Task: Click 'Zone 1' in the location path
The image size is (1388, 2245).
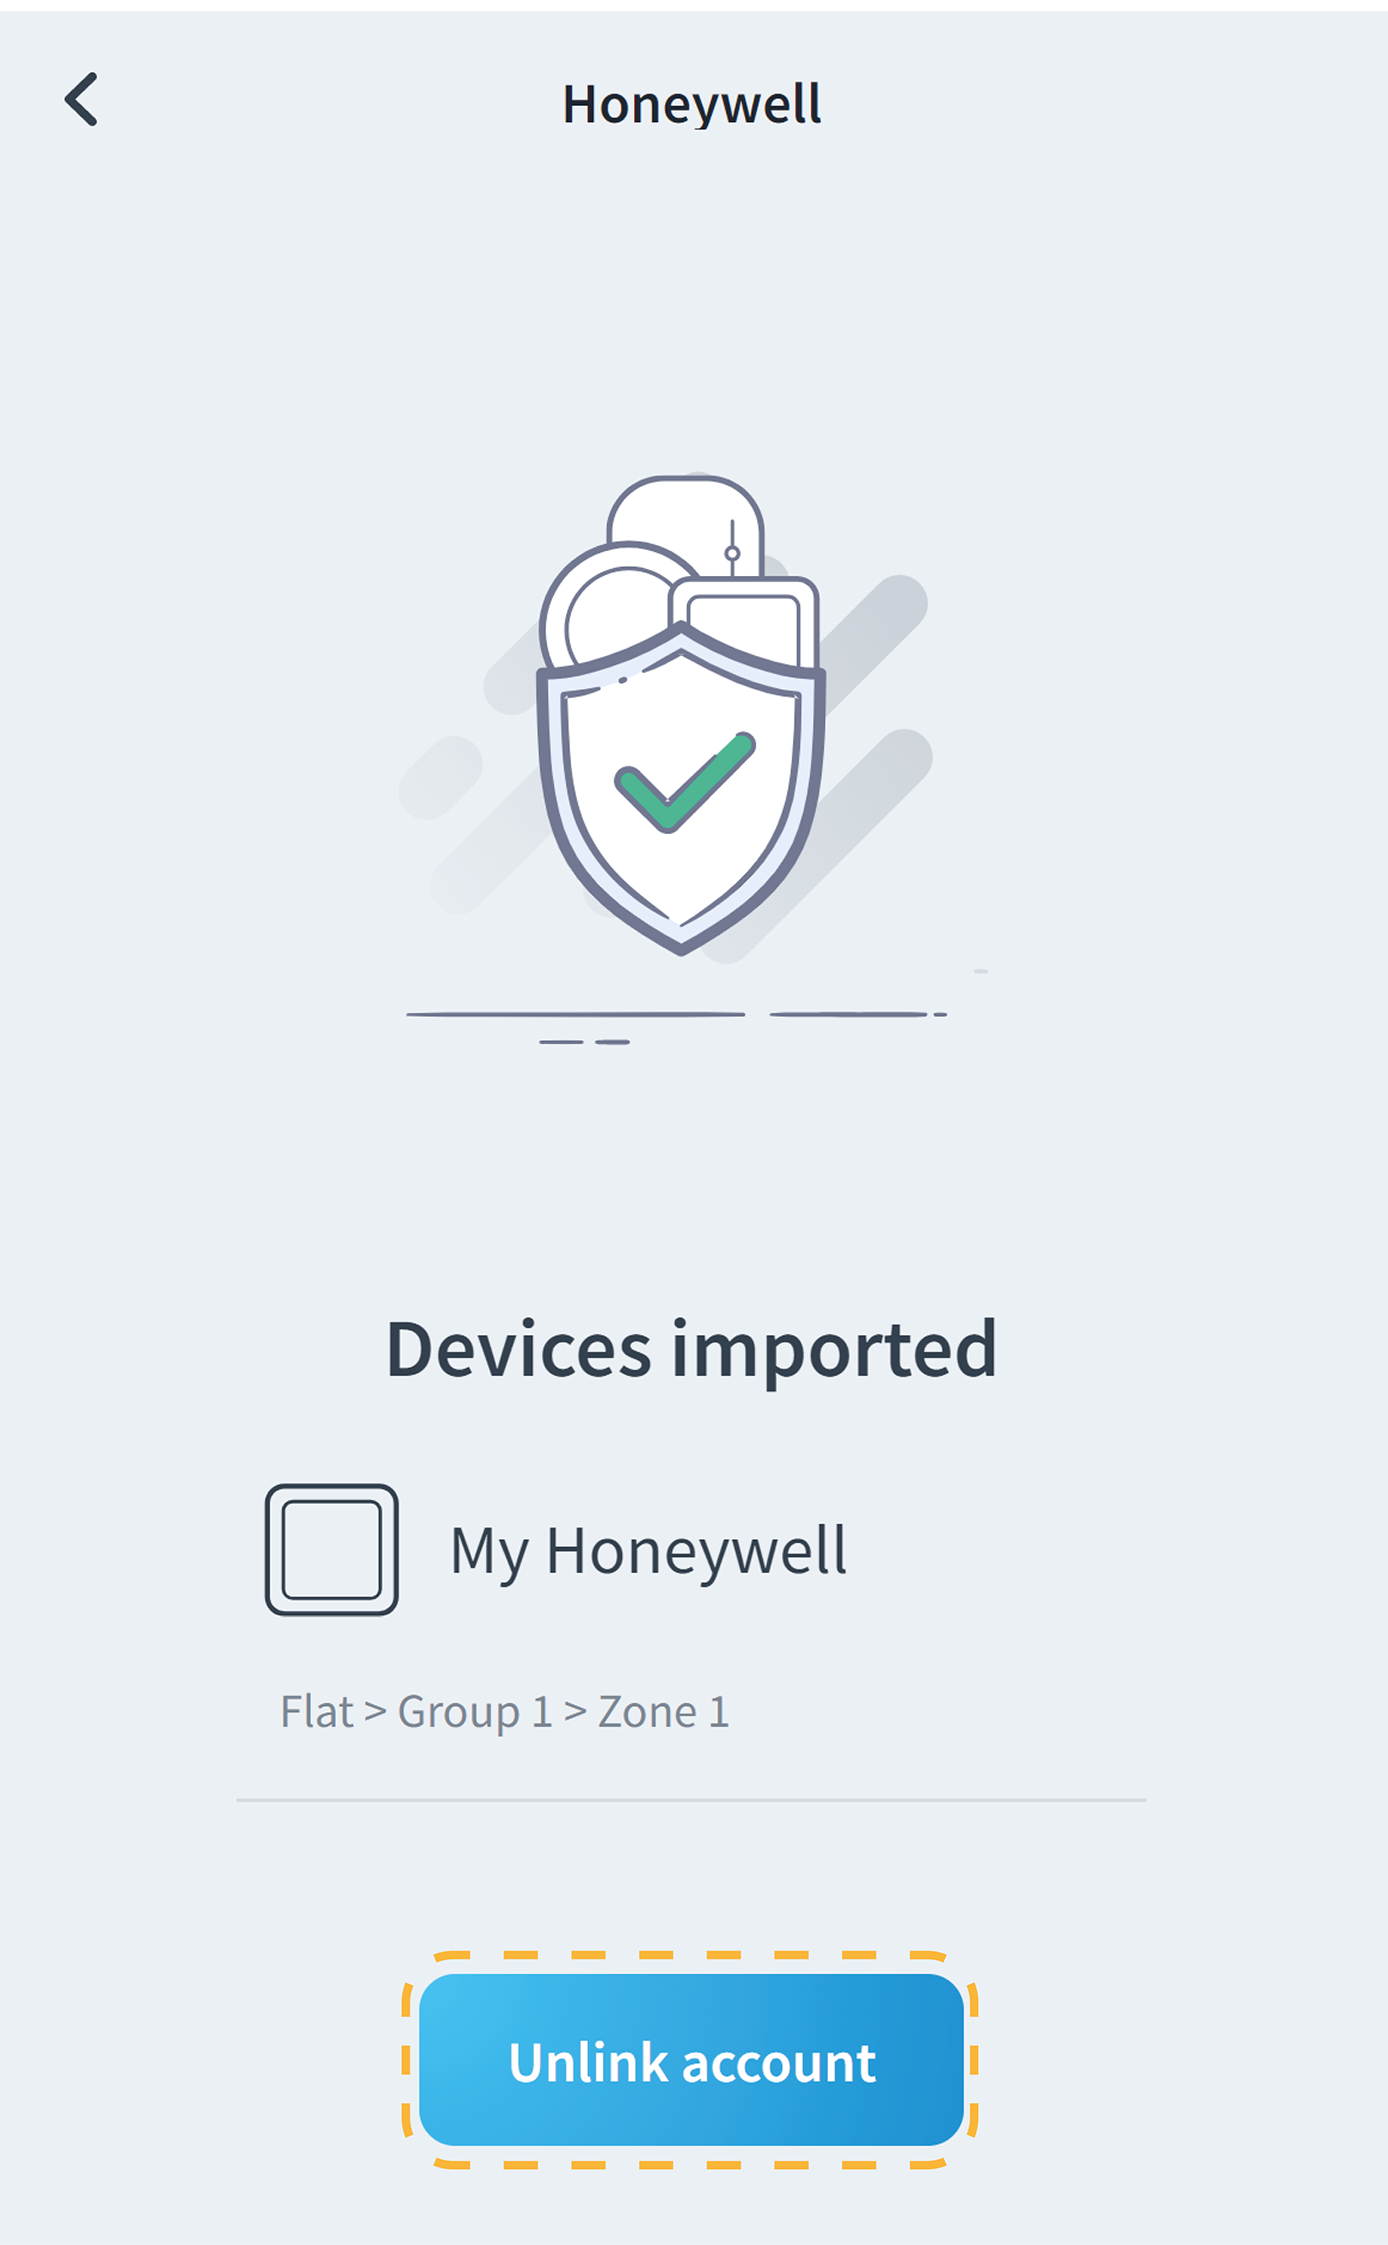Action: 663,1712
